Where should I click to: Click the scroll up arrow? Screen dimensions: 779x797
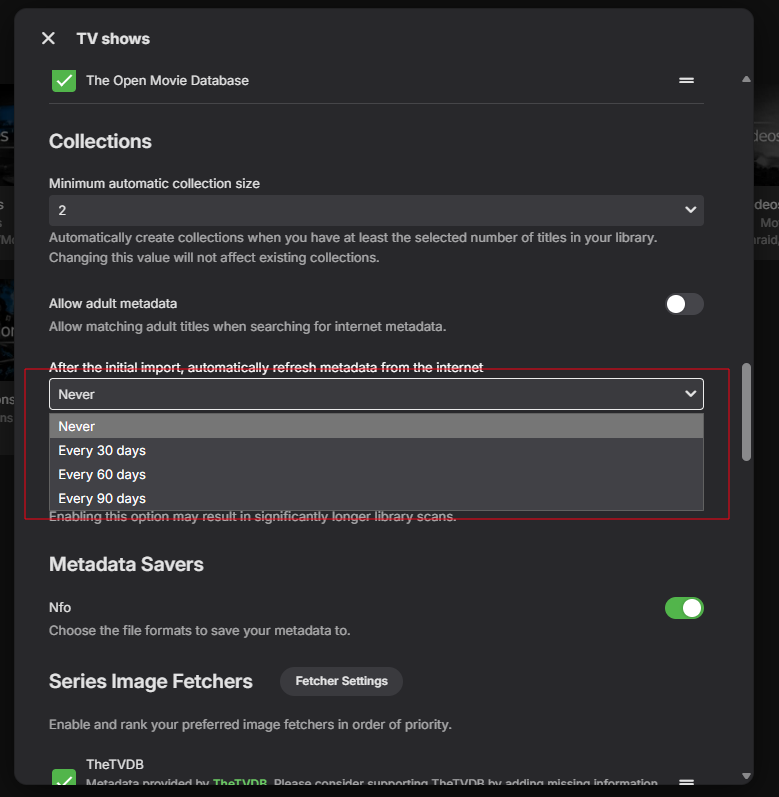[x=746, y=79]
